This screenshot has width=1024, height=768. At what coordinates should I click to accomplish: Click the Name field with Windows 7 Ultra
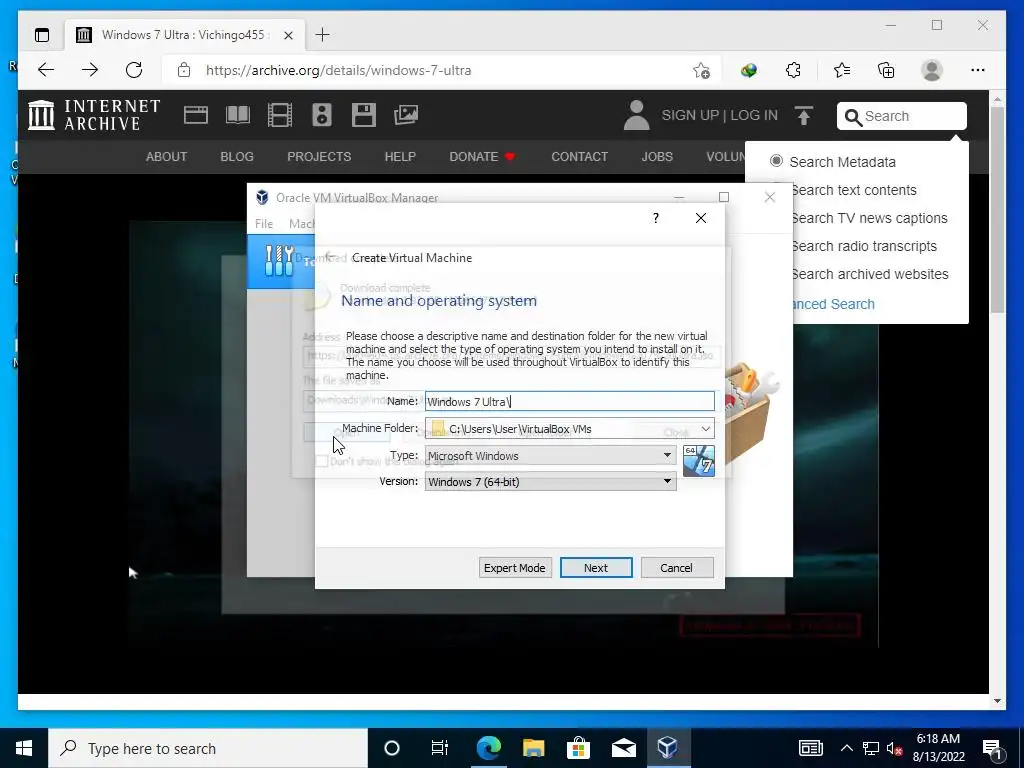tap(569, 402)
